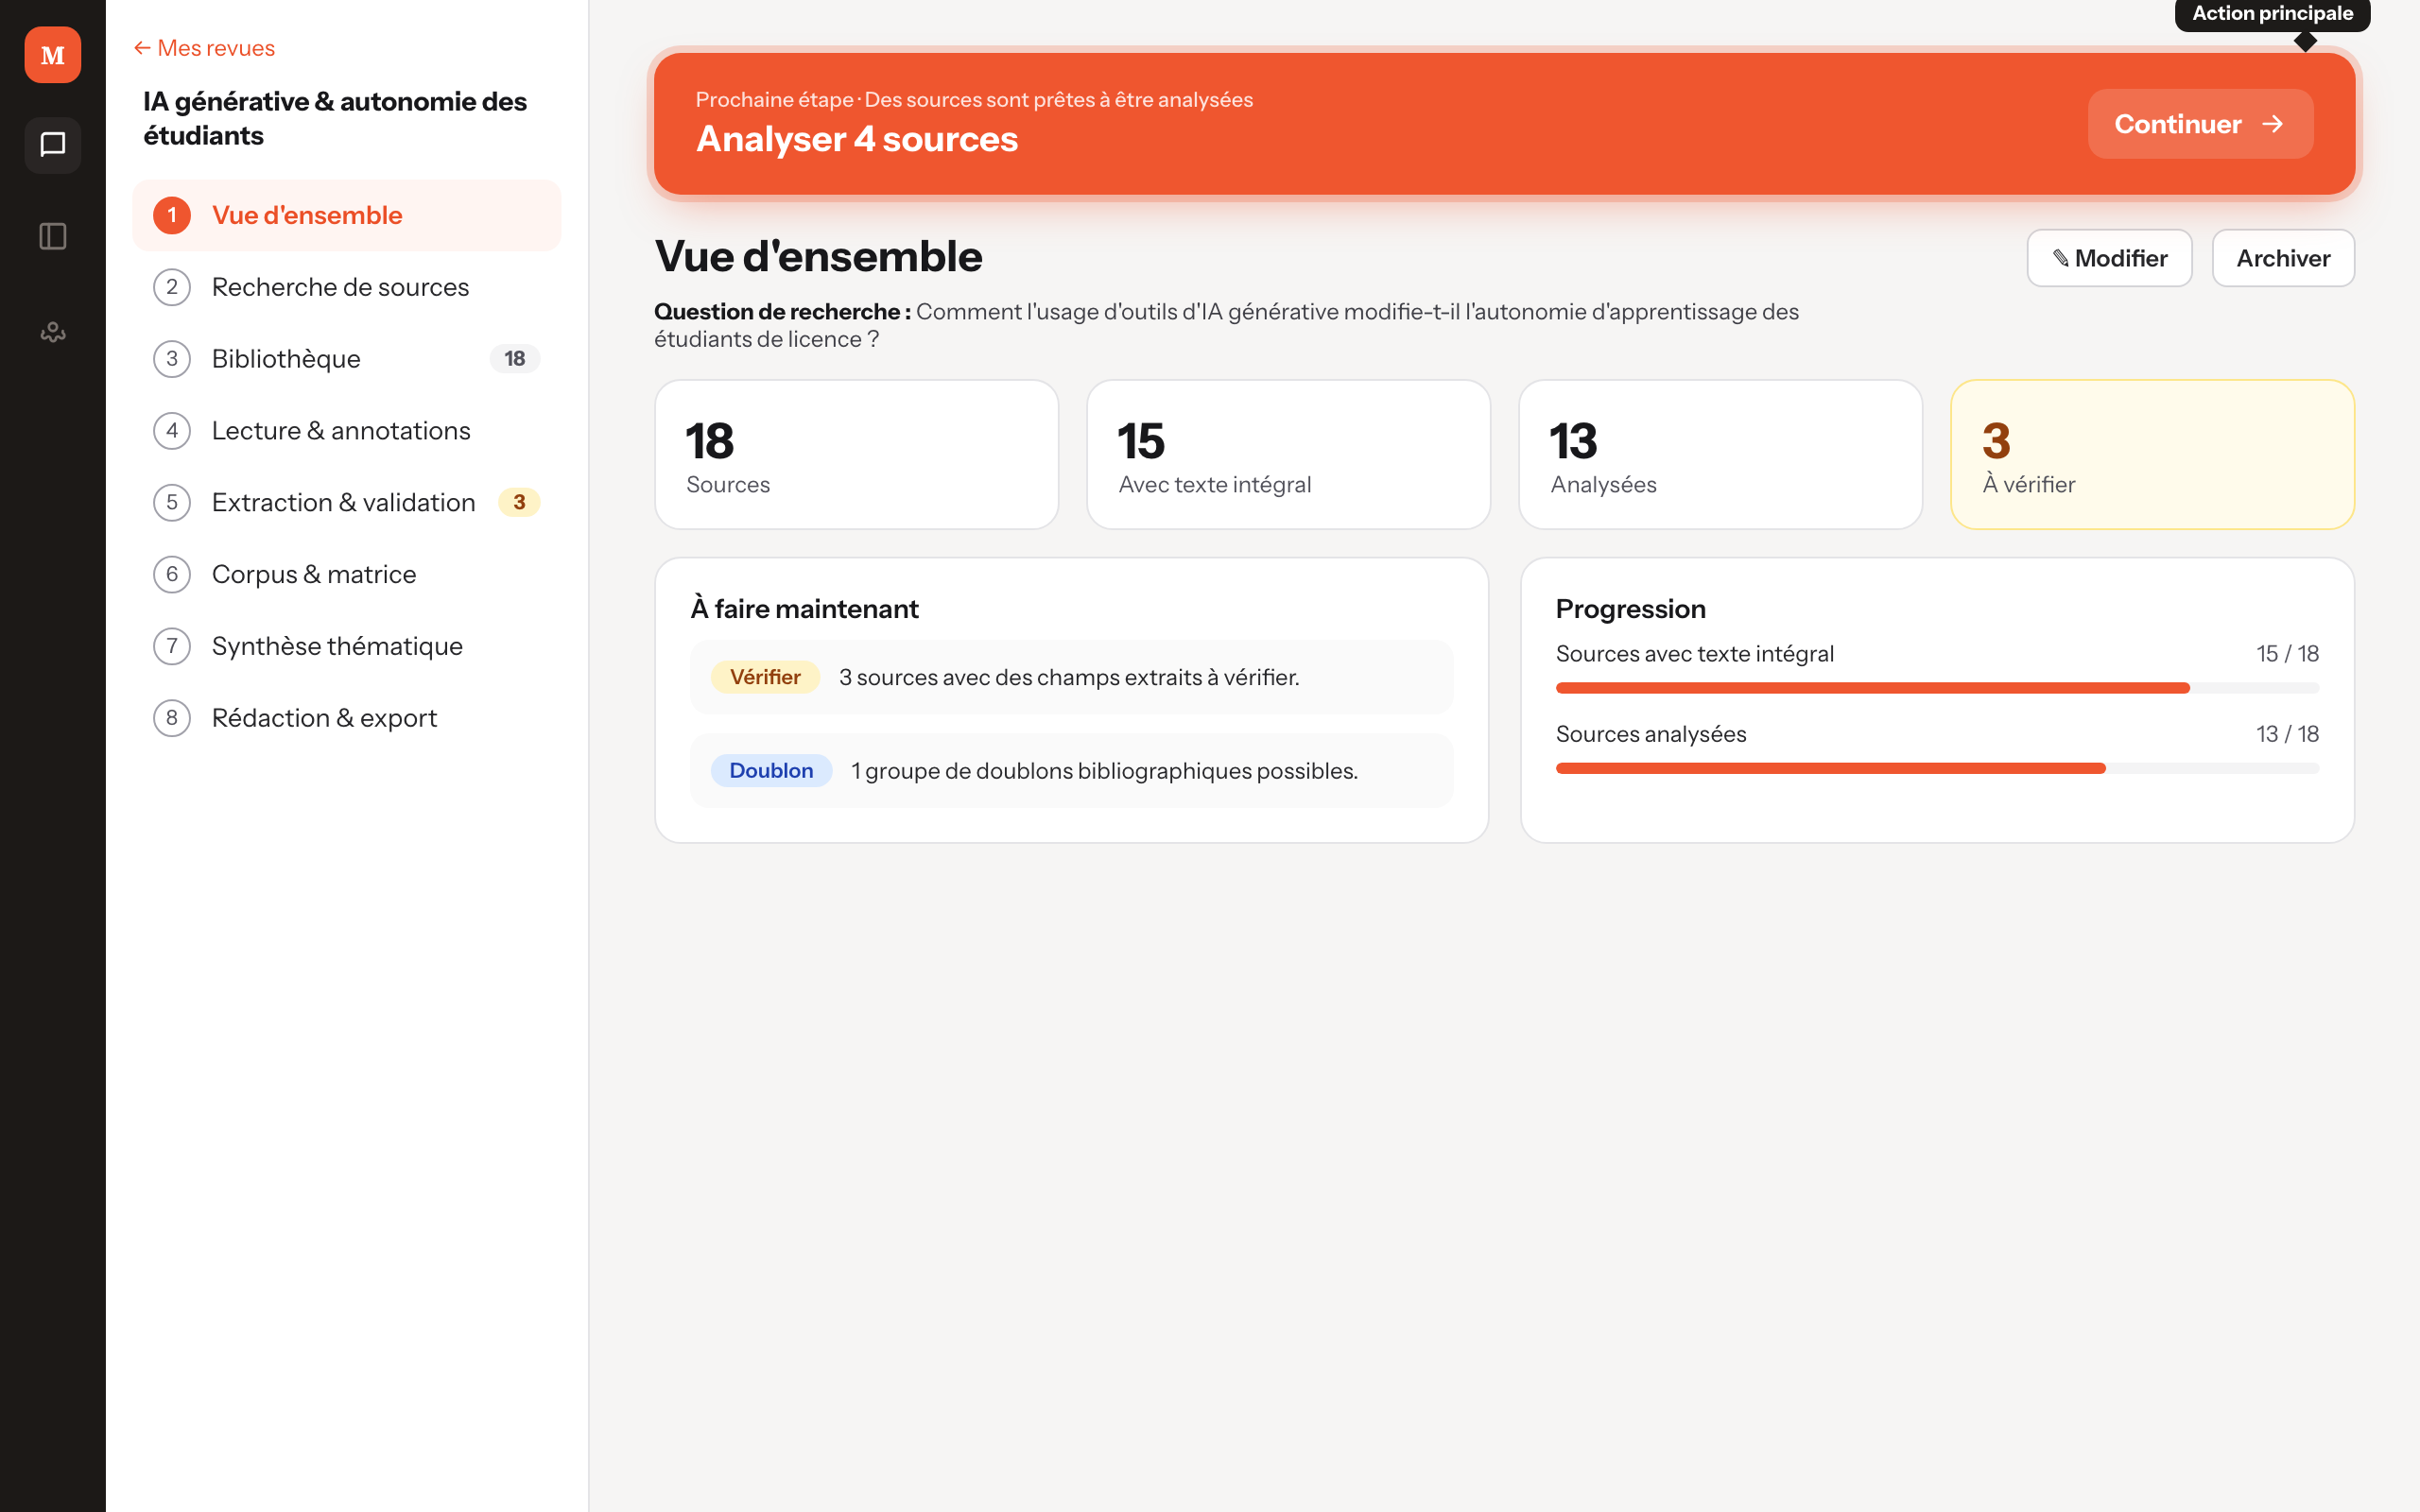This screenshot has width=2420, height=1512.
Task: Click the Vérifier tag
Action: point(765,677)
